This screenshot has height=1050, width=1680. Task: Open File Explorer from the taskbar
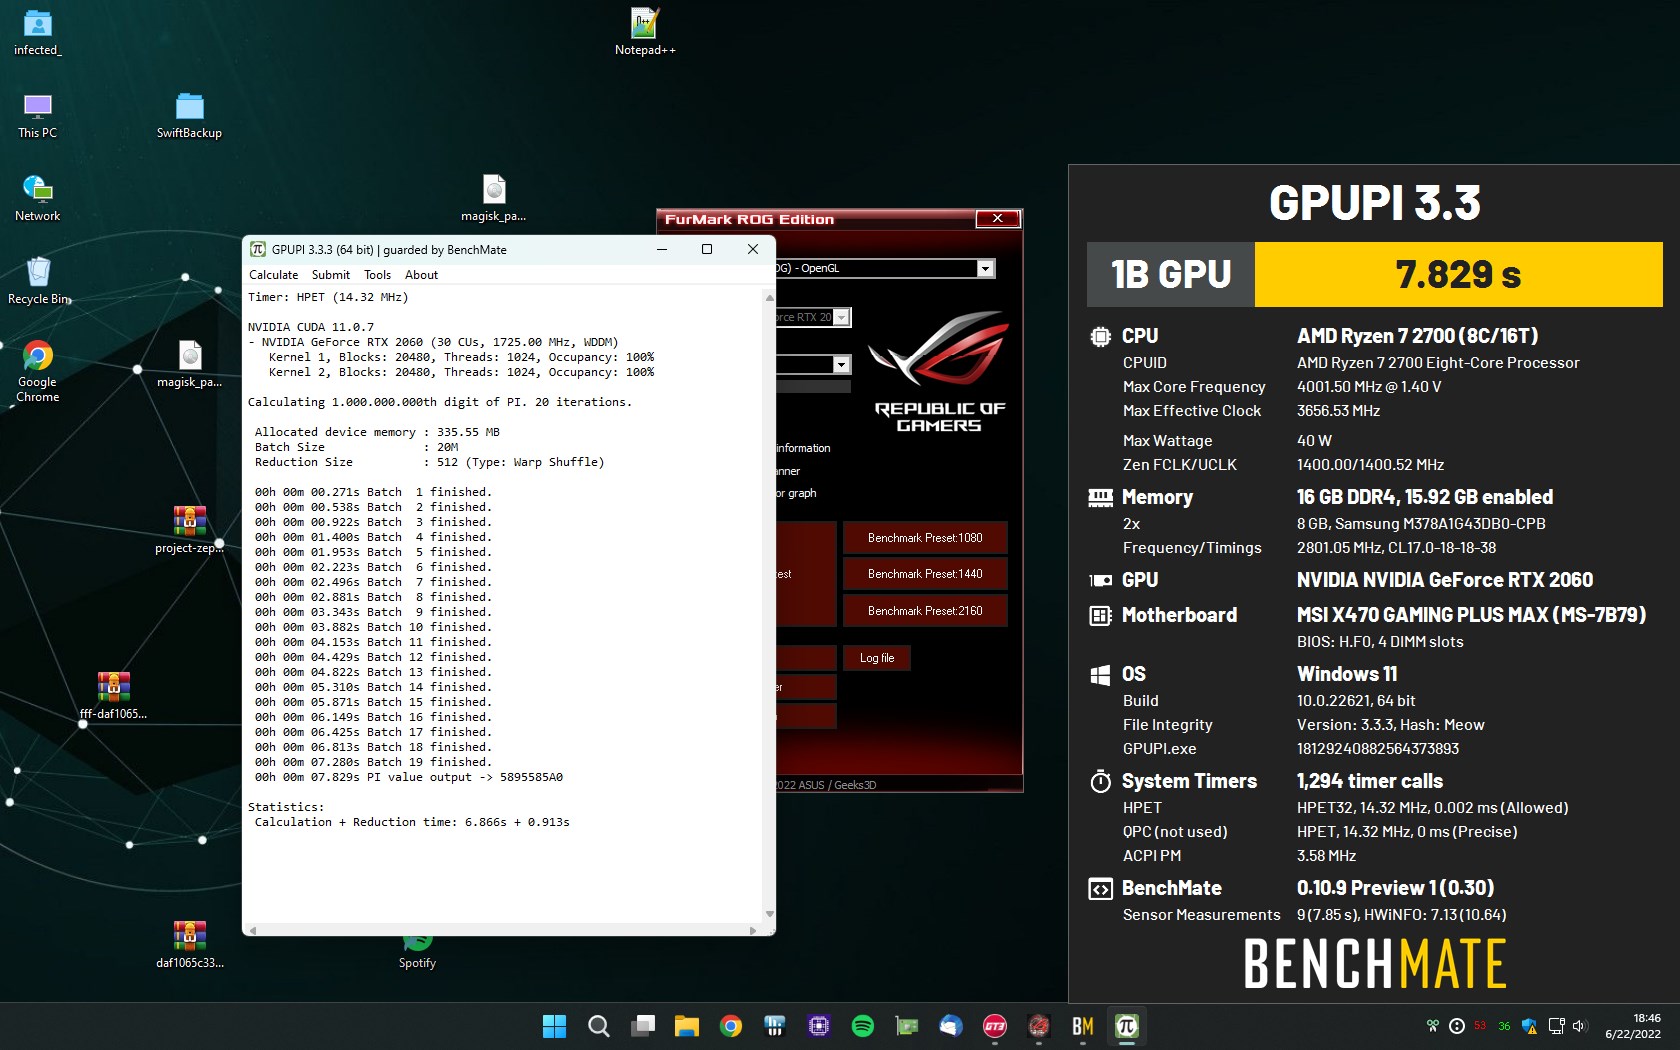pos(686,1026)
